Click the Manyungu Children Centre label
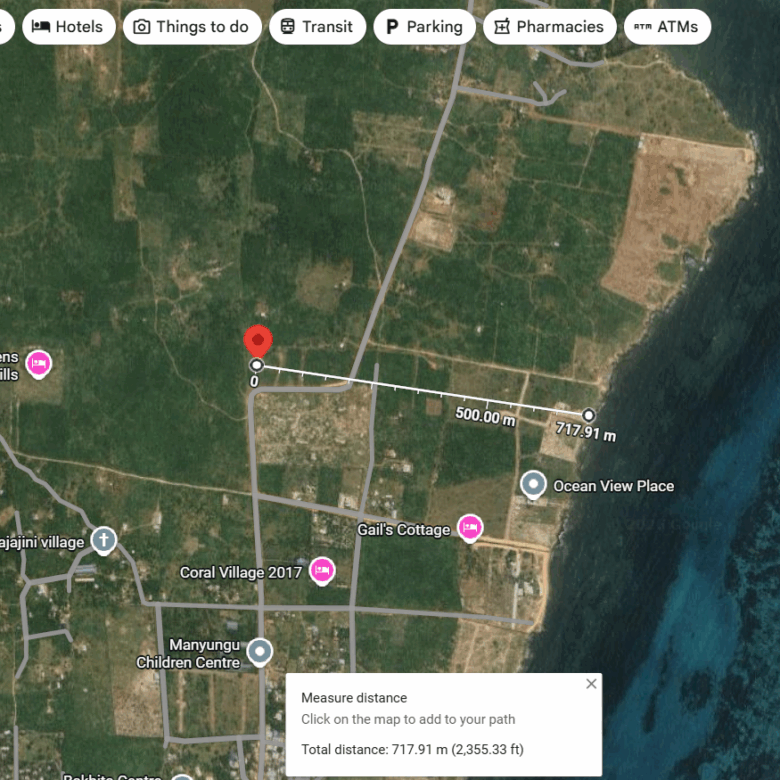This screenshot has width=780, height=780. point(189,654)
